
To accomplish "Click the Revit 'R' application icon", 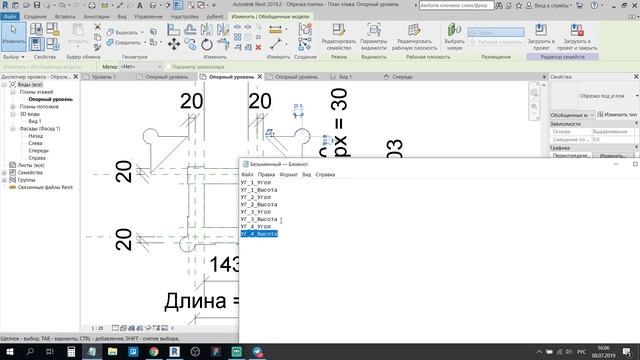I will (5, 5).
